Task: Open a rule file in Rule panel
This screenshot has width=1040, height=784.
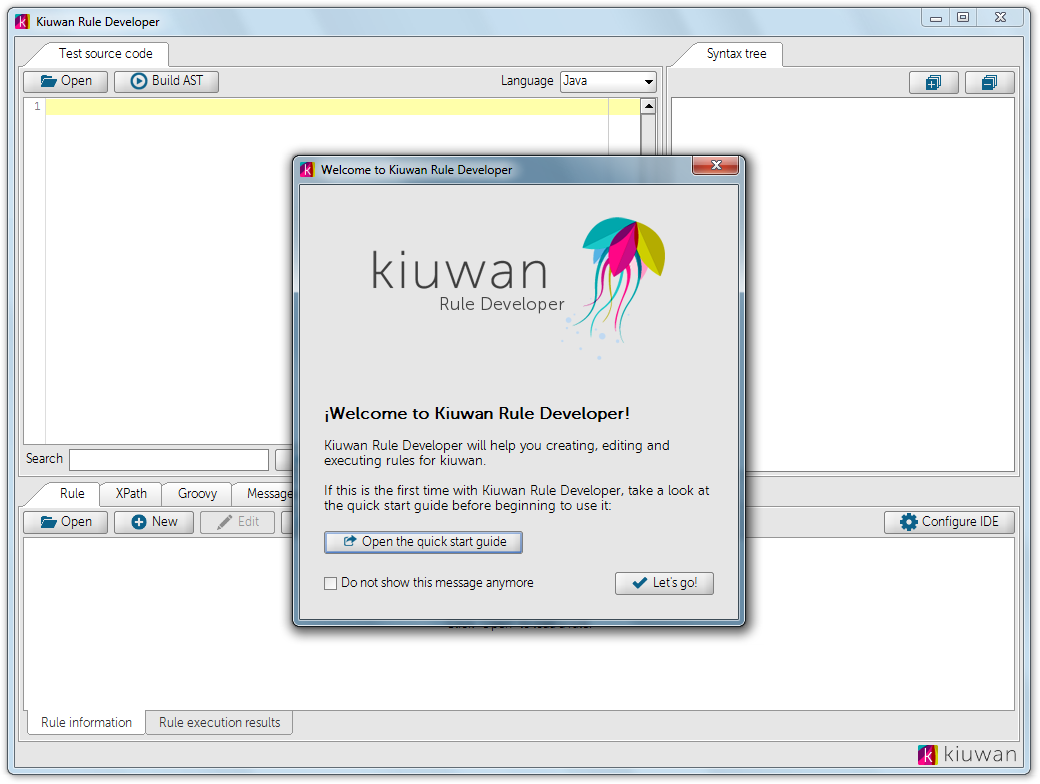Action: click(x=65, y=522)
